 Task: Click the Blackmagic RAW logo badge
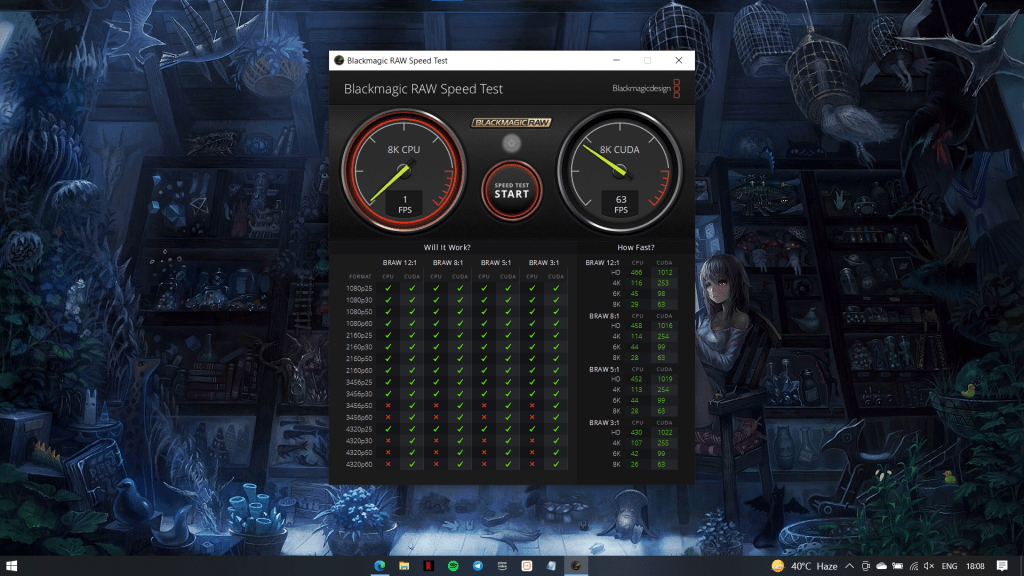(511, 123)
